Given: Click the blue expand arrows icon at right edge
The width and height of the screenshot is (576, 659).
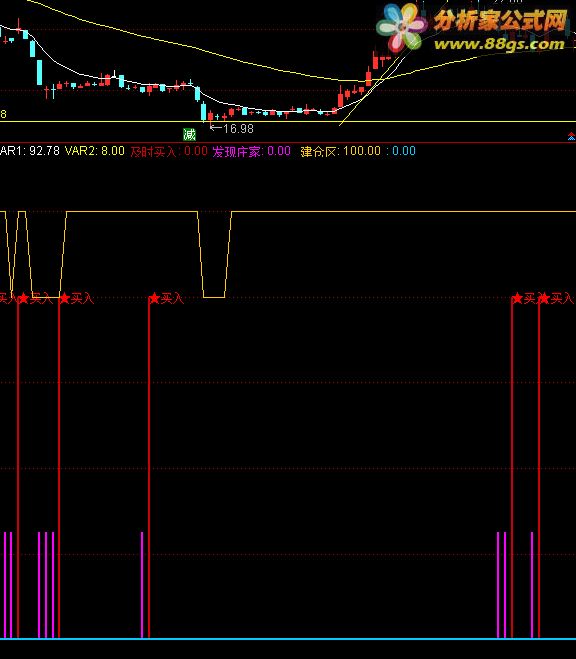Looking at the screenshot, I should (x=571, y=136).
